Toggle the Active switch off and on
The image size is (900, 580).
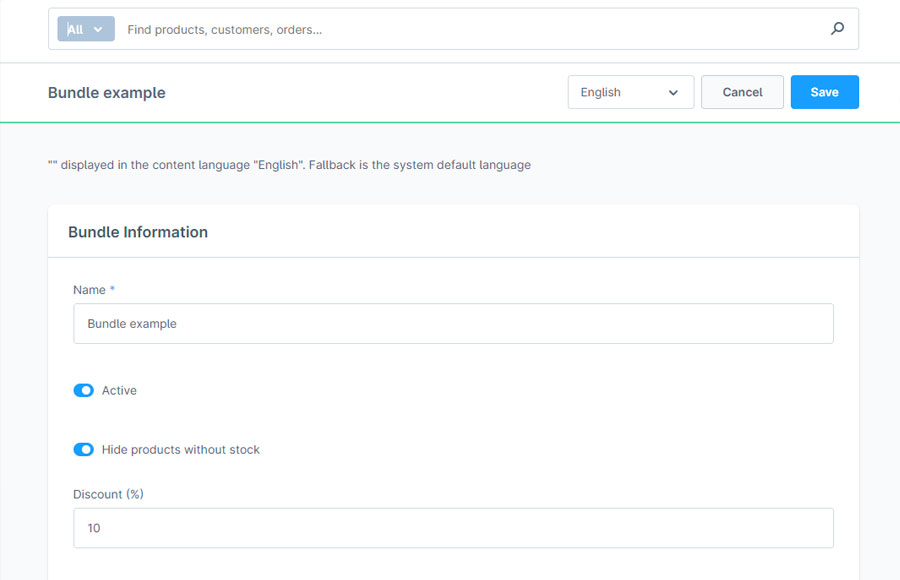point(83,390)
